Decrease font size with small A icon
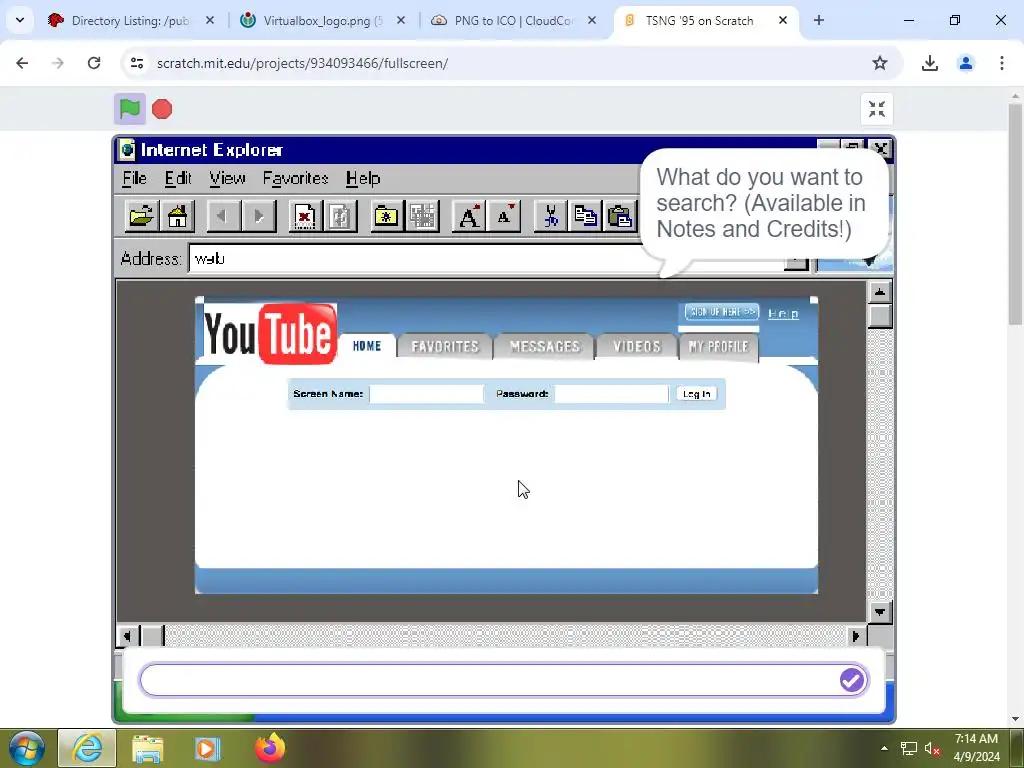This screenshot has width=1024, height=768. pyautogui.click(x=504, y=216)
